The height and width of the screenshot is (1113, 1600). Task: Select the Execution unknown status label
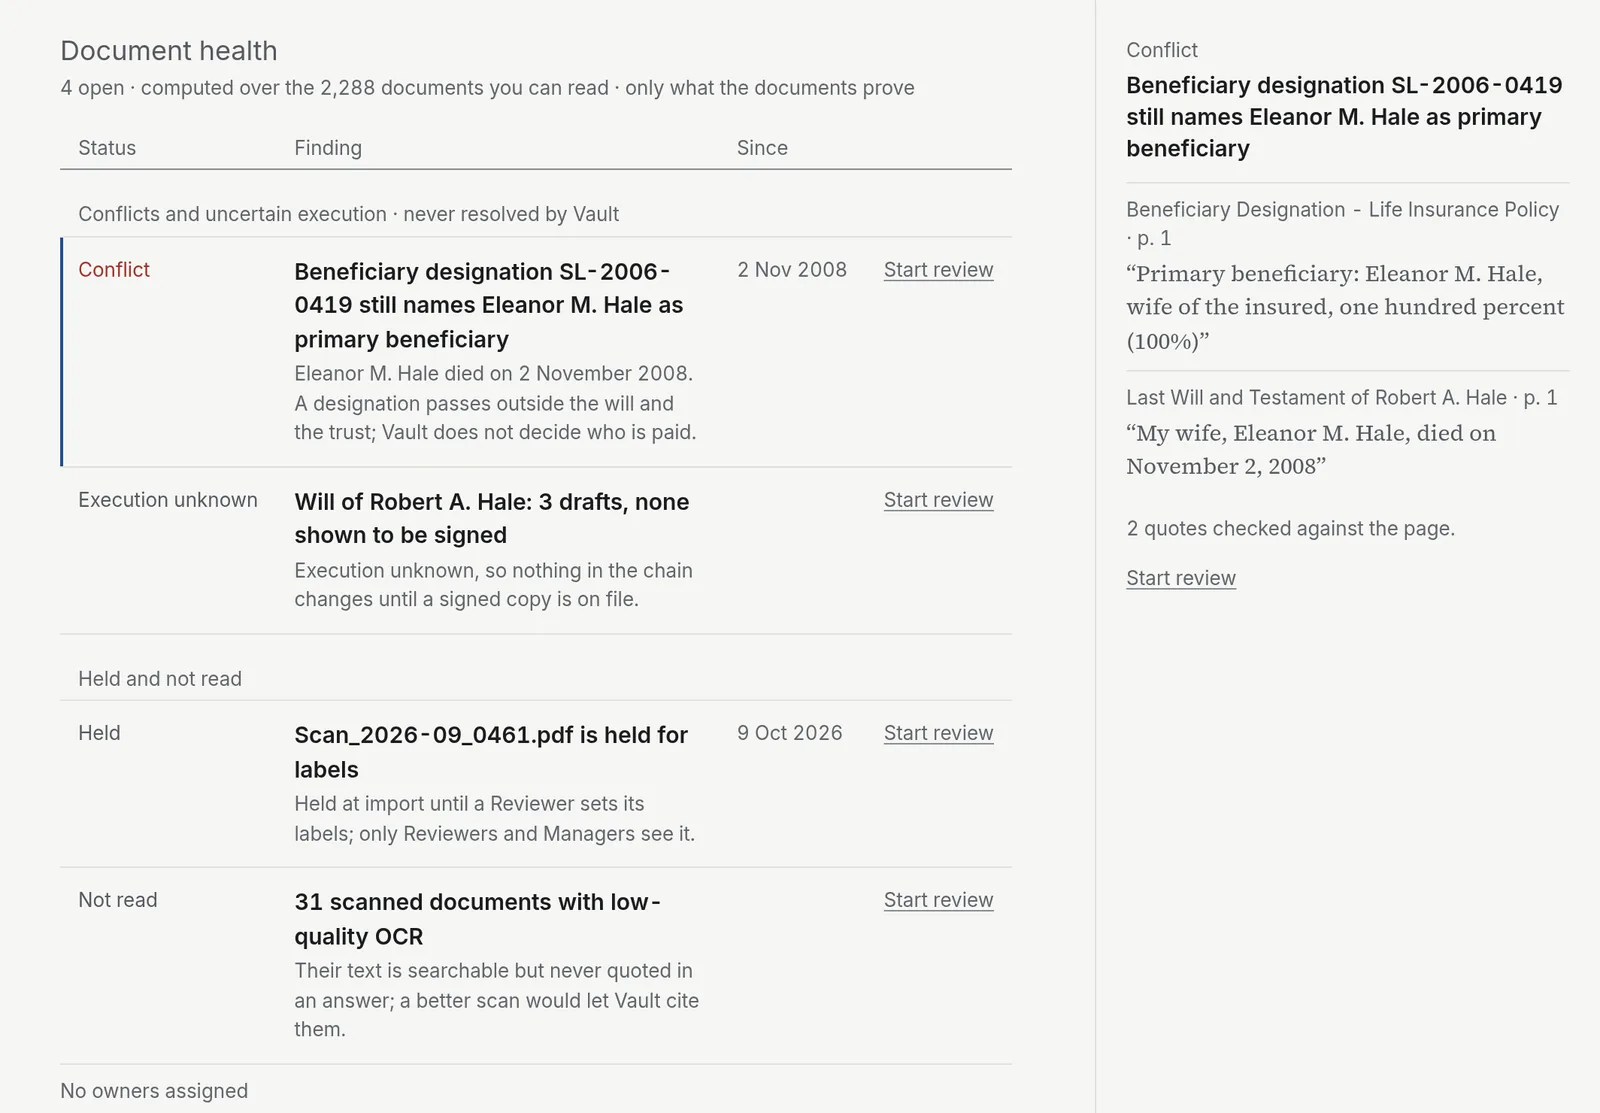(x=168, y=500)
